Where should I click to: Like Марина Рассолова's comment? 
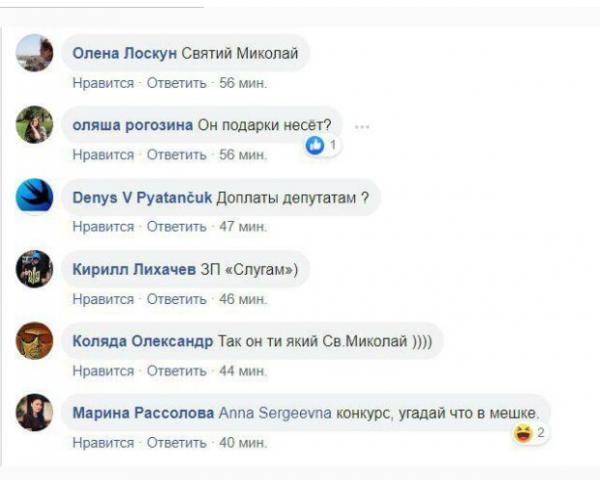(103, 443)
